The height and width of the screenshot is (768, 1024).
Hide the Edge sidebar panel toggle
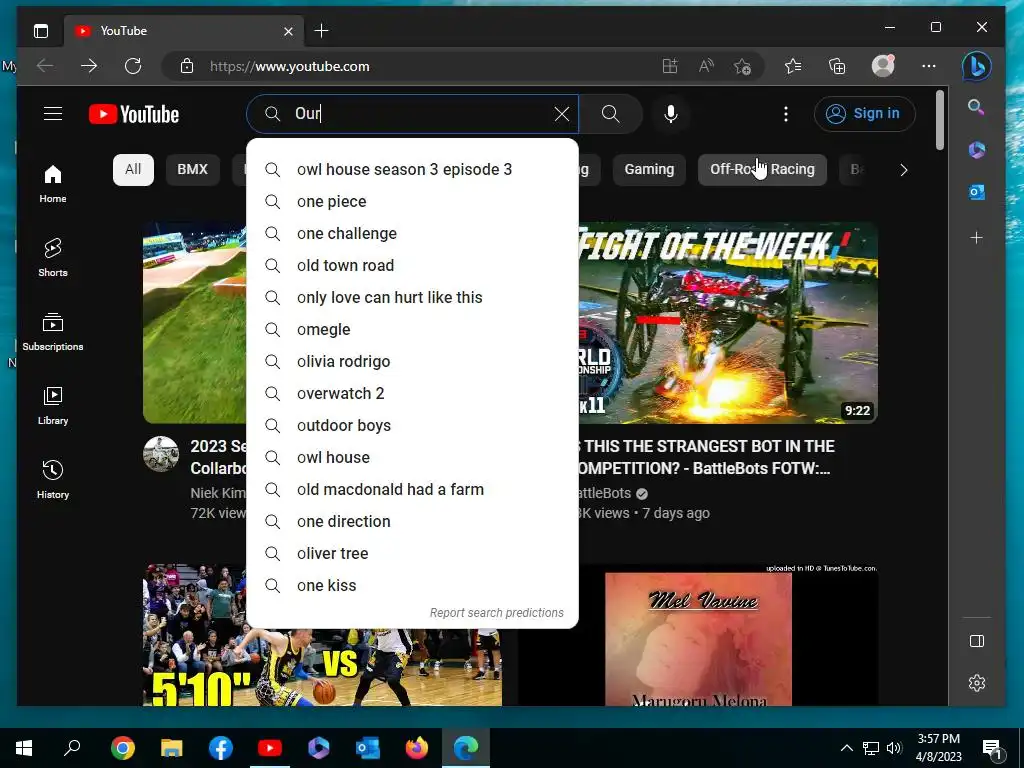[x=976, y=641]
